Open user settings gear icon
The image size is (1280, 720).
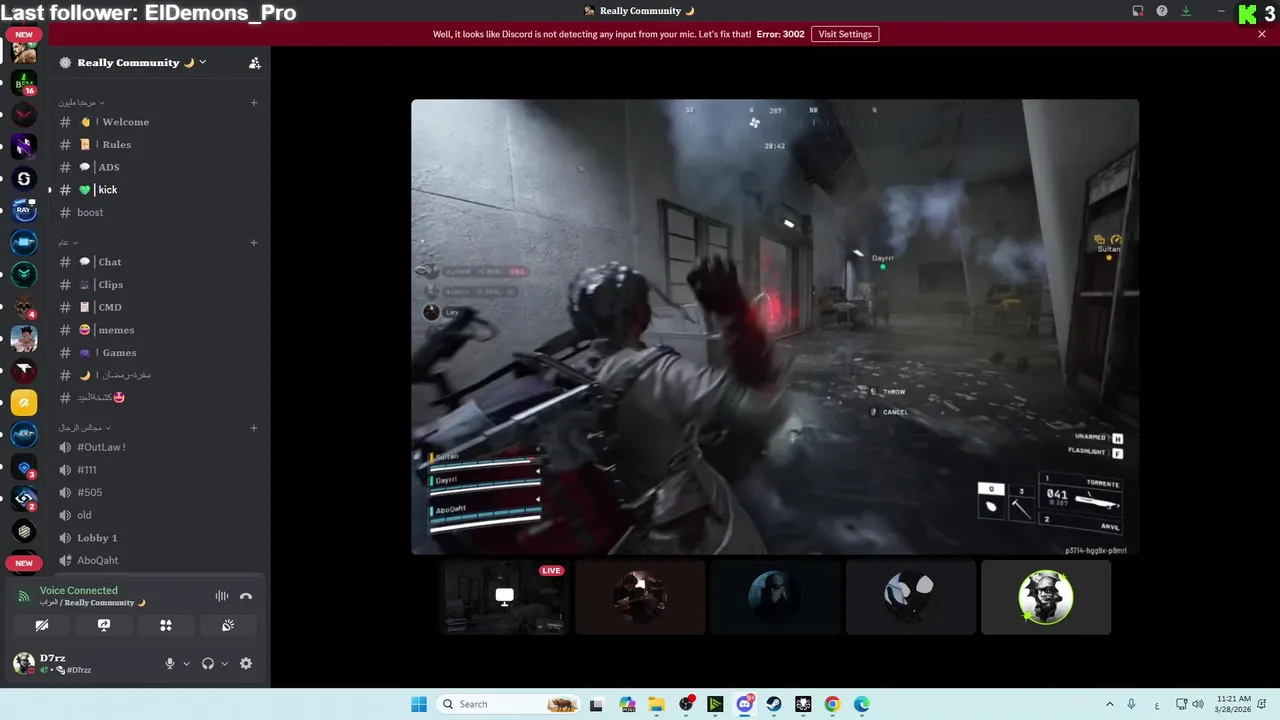click(246, 663)
